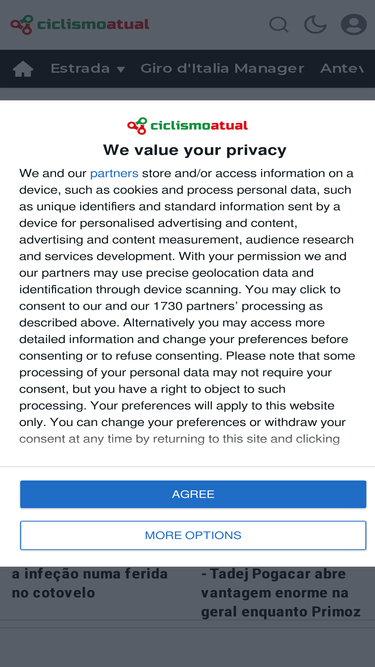Click the chain-link emblem in header logo
This screenshot has height=667, width=375.
click(x=22, y=25)
